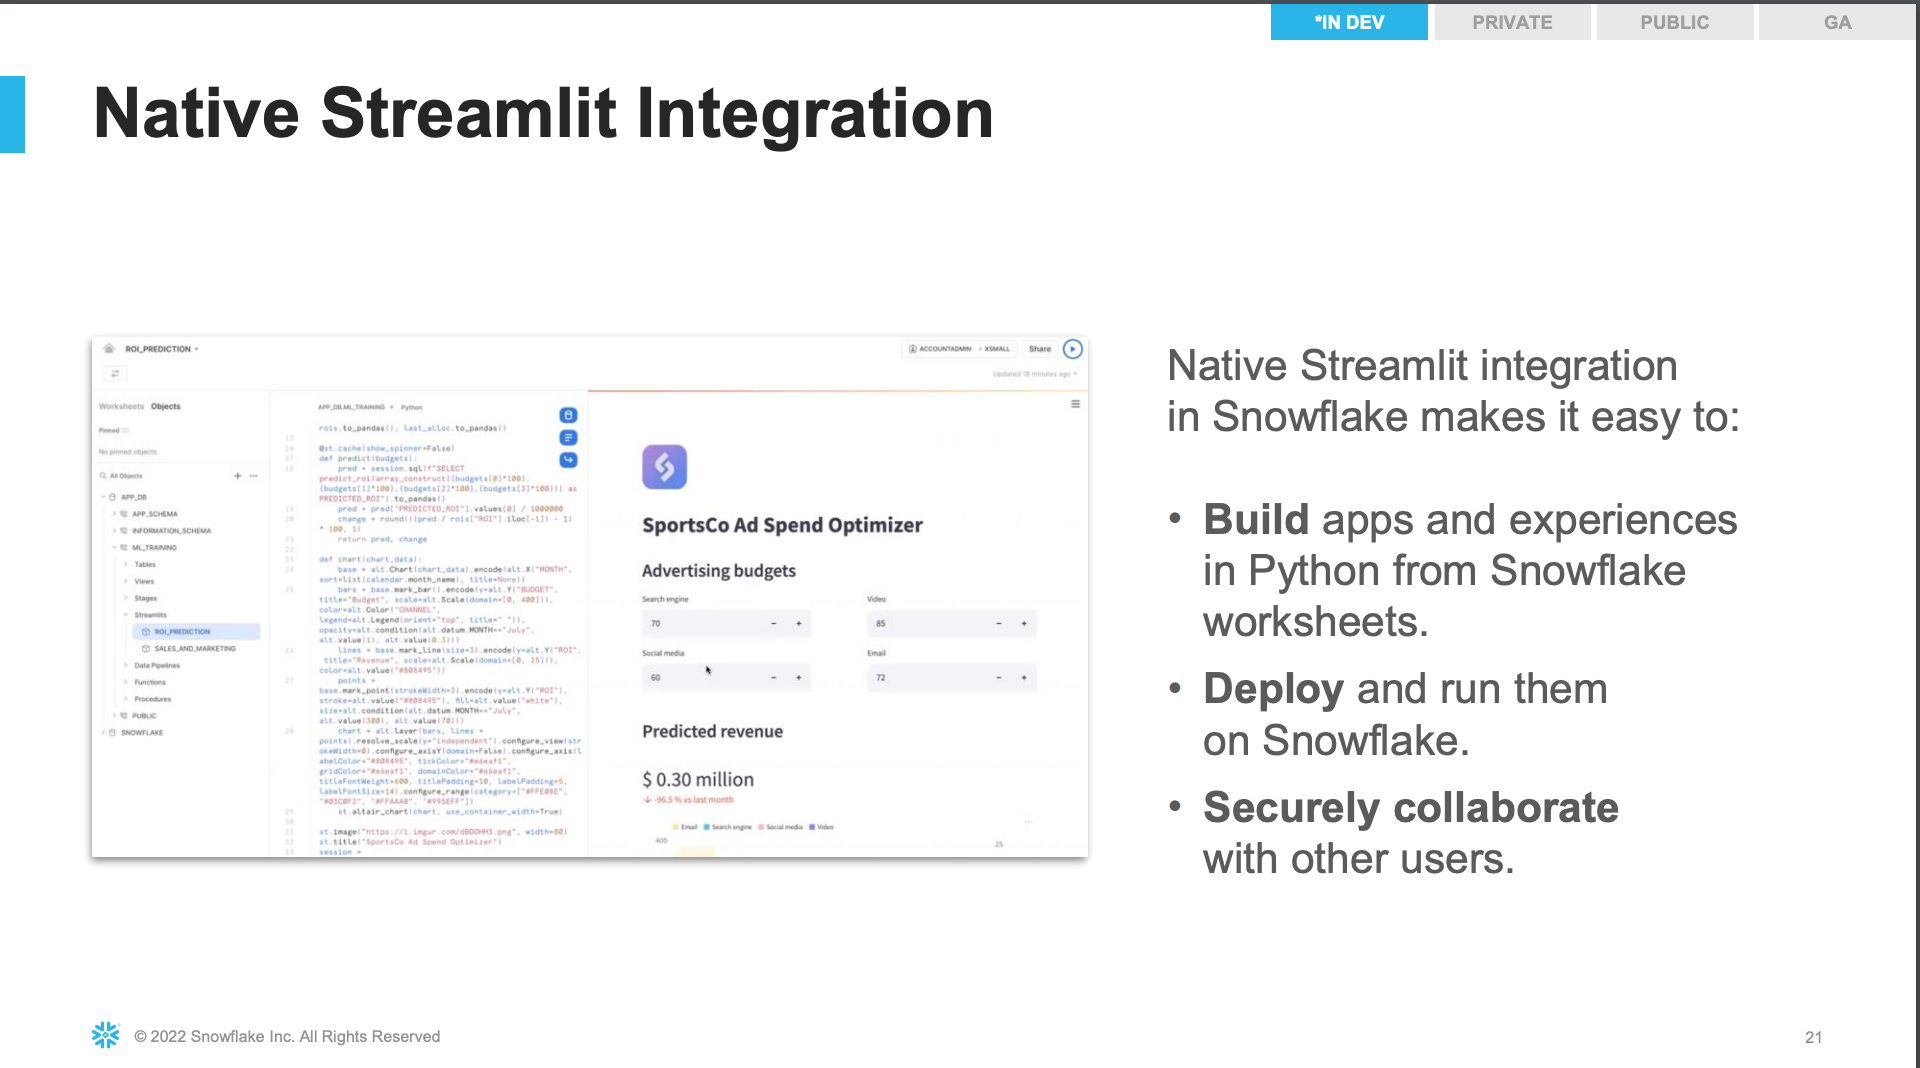Click the $ 0.30 million revenue value
The image size is (1920, 1068).
tap(698, 779)
